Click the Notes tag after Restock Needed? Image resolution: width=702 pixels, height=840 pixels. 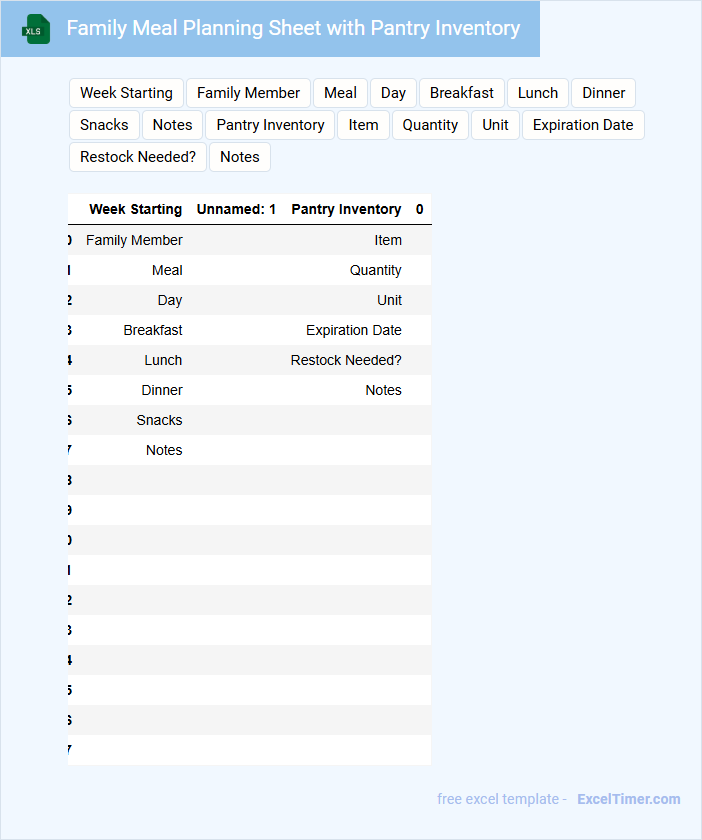[x=240, y=157]
